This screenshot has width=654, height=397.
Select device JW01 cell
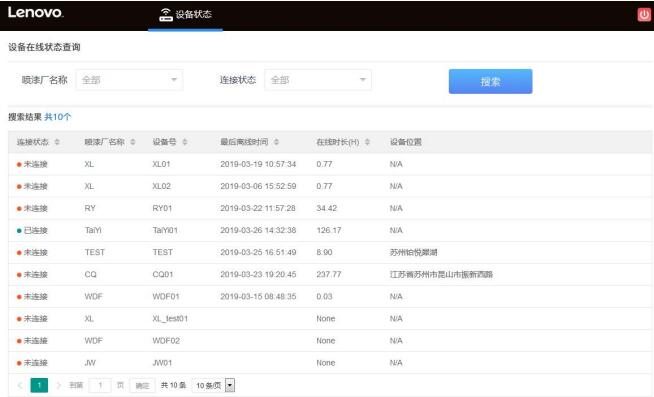[x=162, y=363]
